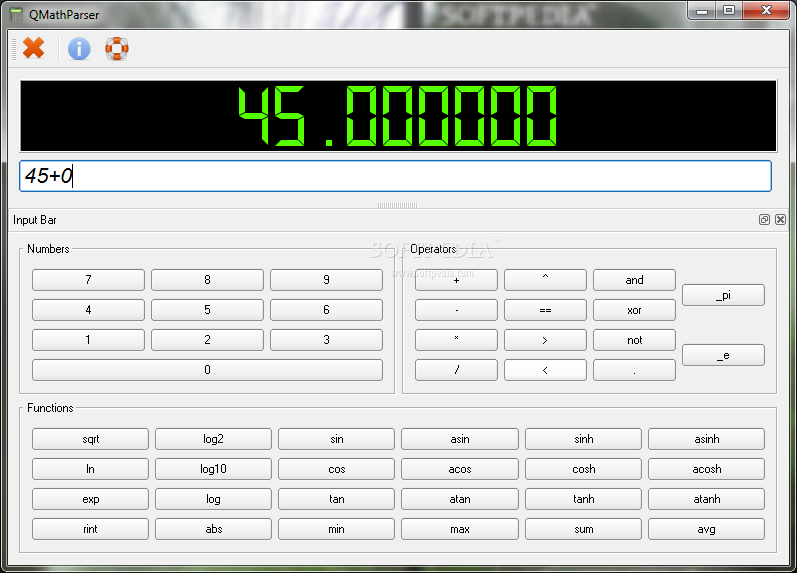The width and height of the screenshot is (797, 573).
Task: Click the QMathParser title bar app icon
Action: tap(16, 15)
